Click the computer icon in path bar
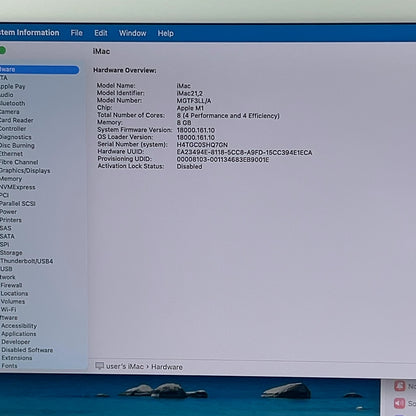This screenshot has width=416, height=416. pyautogui.click(x=99, y=366)
